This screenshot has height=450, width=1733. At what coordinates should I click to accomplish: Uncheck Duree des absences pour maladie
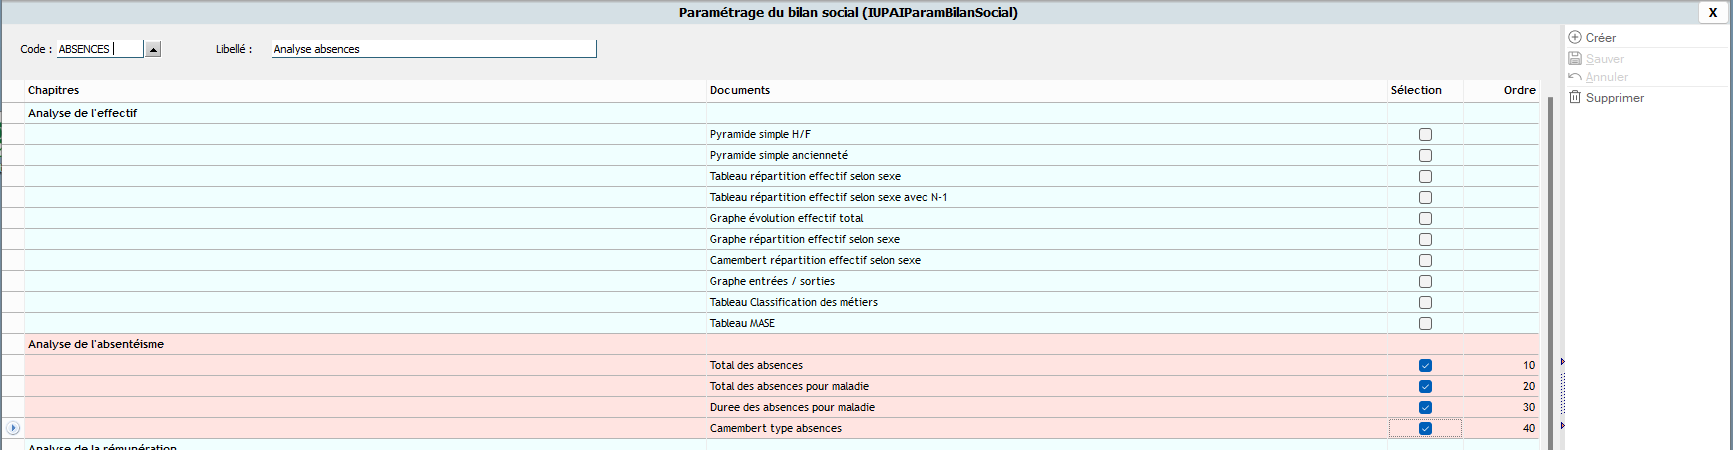pyautogui.click(x=1425, y=407)
